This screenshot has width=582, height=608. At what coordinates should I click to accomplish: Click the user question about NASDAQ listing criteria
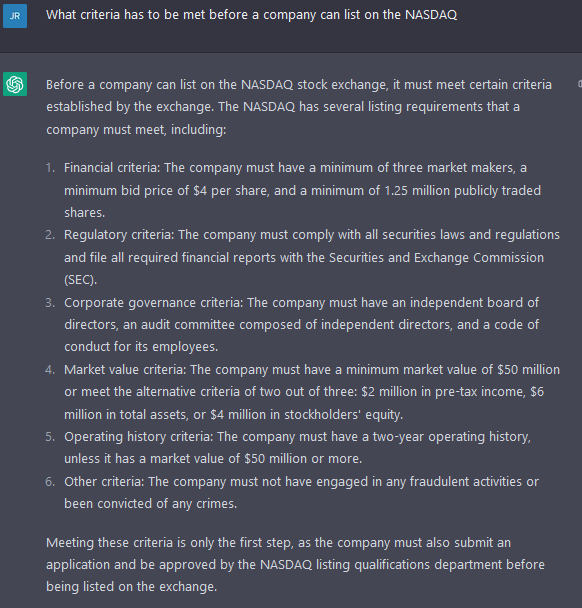click(x=251, y=15)
